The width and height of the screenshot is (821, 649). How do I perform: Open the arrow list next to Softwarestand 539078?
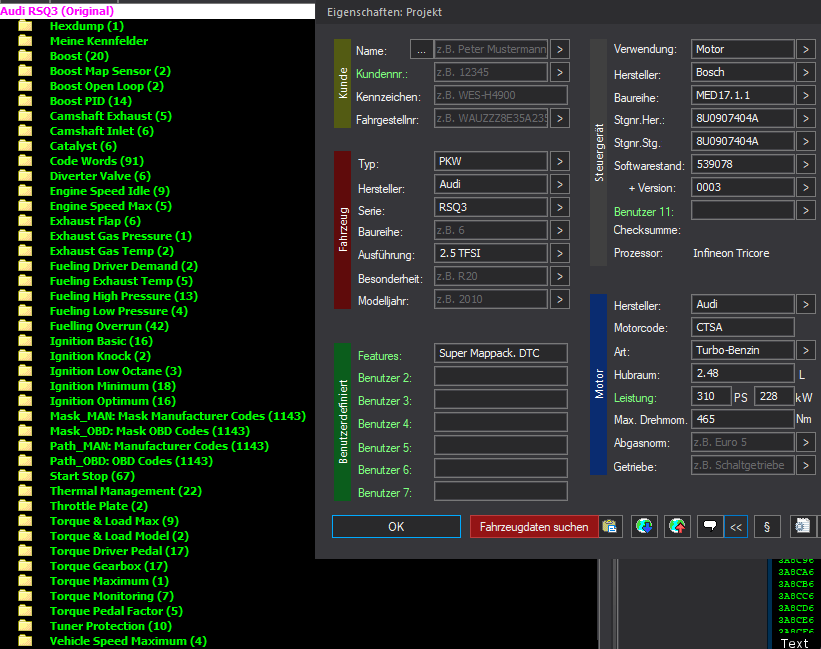[x=806, y=164]
